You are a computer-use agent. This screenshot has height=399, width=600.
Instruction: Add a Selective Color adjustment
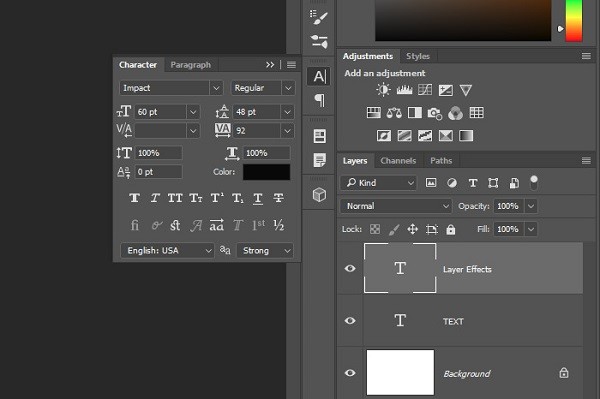click(x=445, y=135)
